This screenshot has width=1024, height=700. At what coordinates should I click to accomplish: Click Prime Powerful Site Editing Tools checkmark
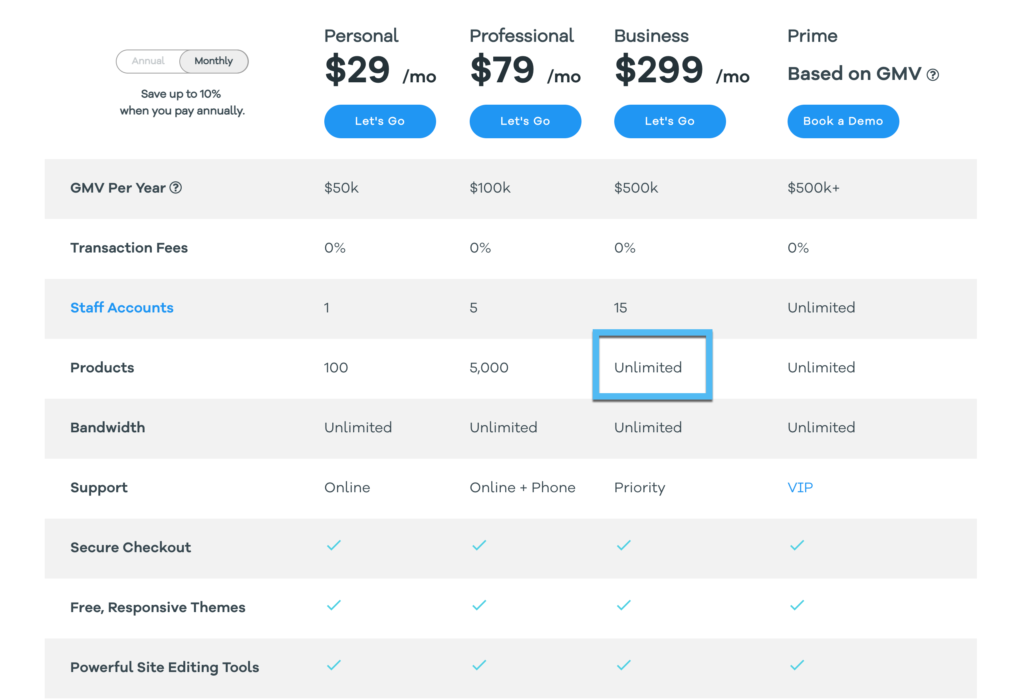pyautogui.click(x=797, y=665)
